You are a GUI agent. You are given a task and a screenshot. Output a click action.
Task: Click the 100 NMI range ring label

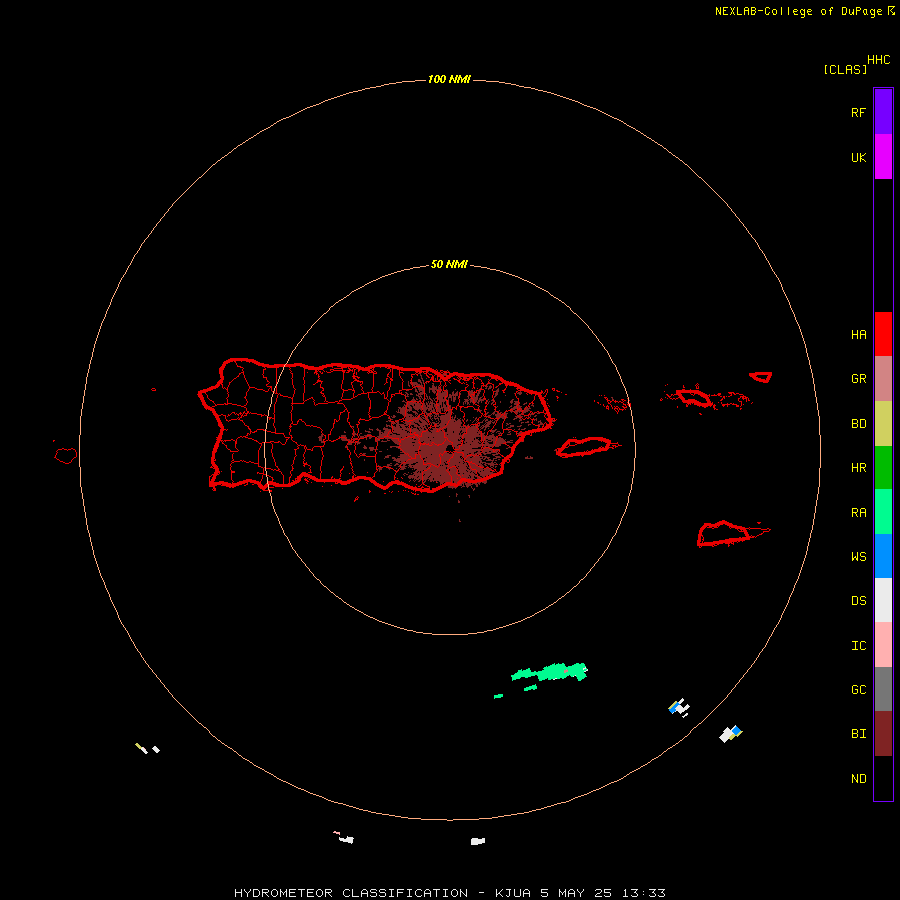(449, 79)
